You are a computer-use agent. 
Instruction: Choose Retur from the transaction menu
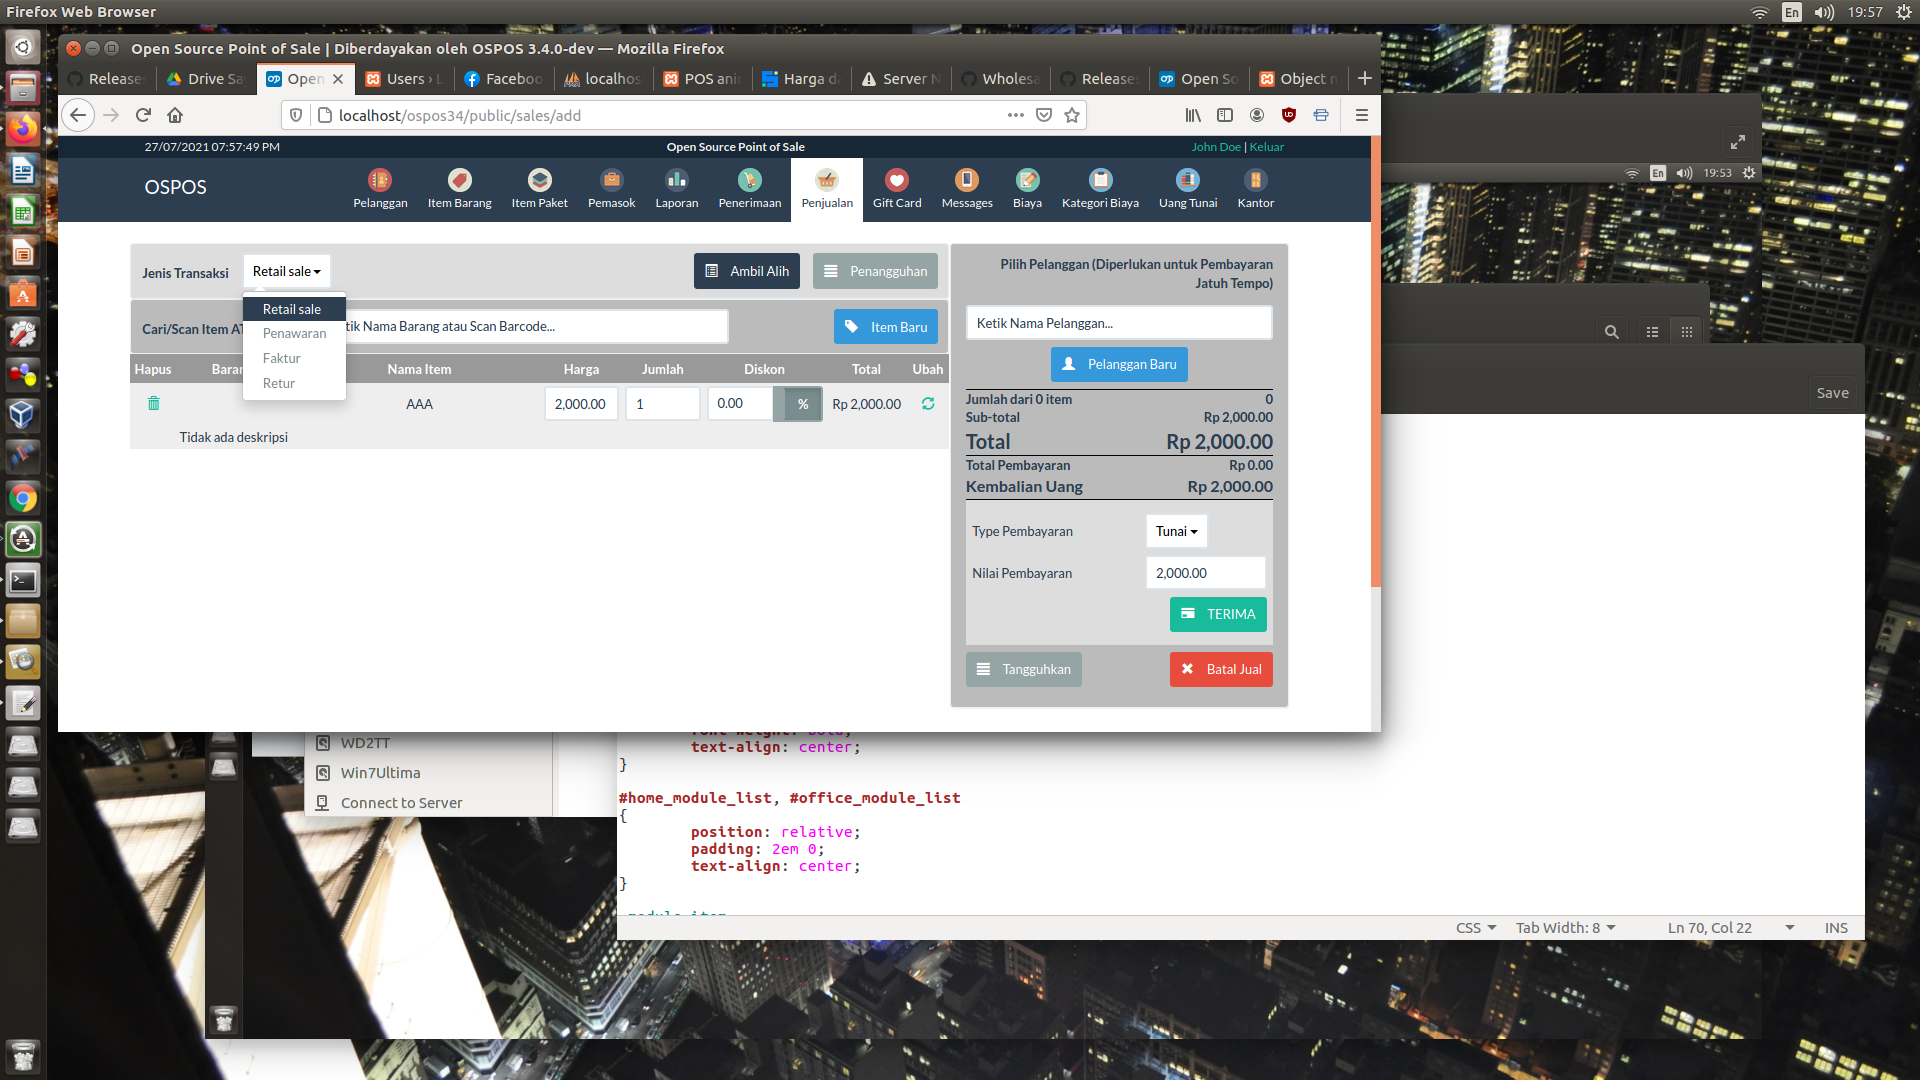tap(279, 383)
